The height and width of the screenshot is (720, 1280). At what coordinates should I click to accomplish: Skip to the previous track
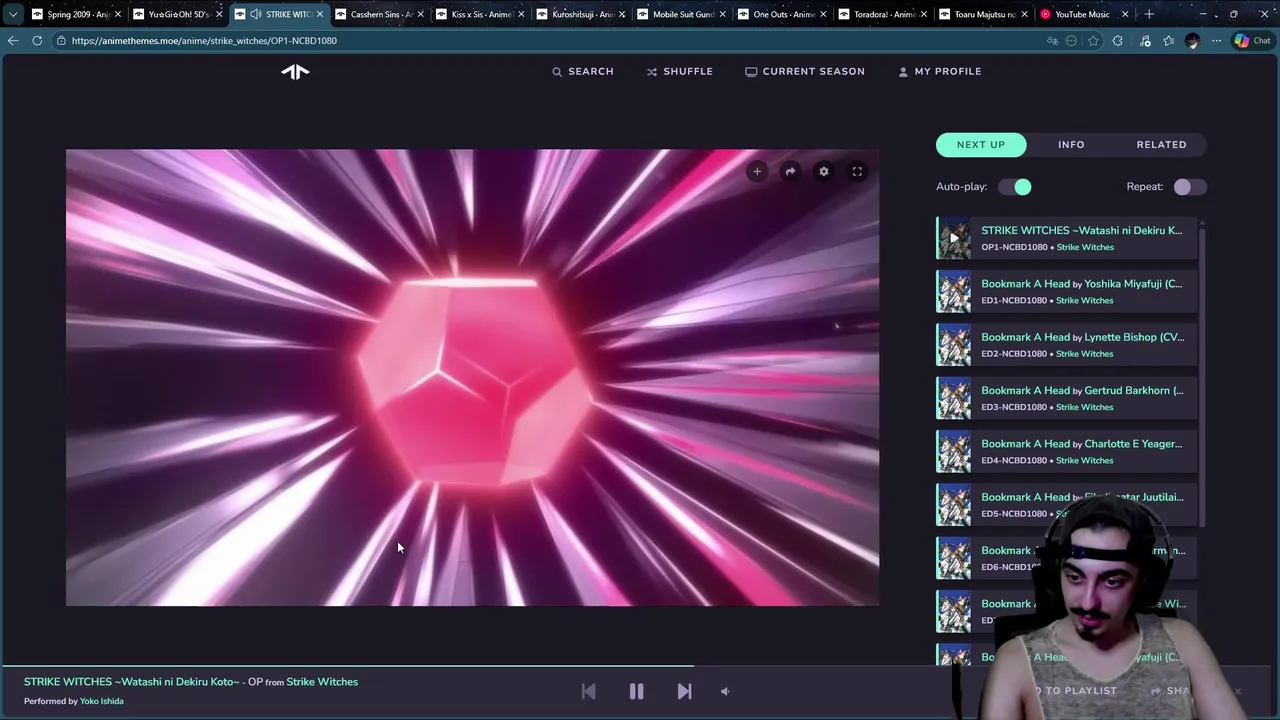click(588, 691)
